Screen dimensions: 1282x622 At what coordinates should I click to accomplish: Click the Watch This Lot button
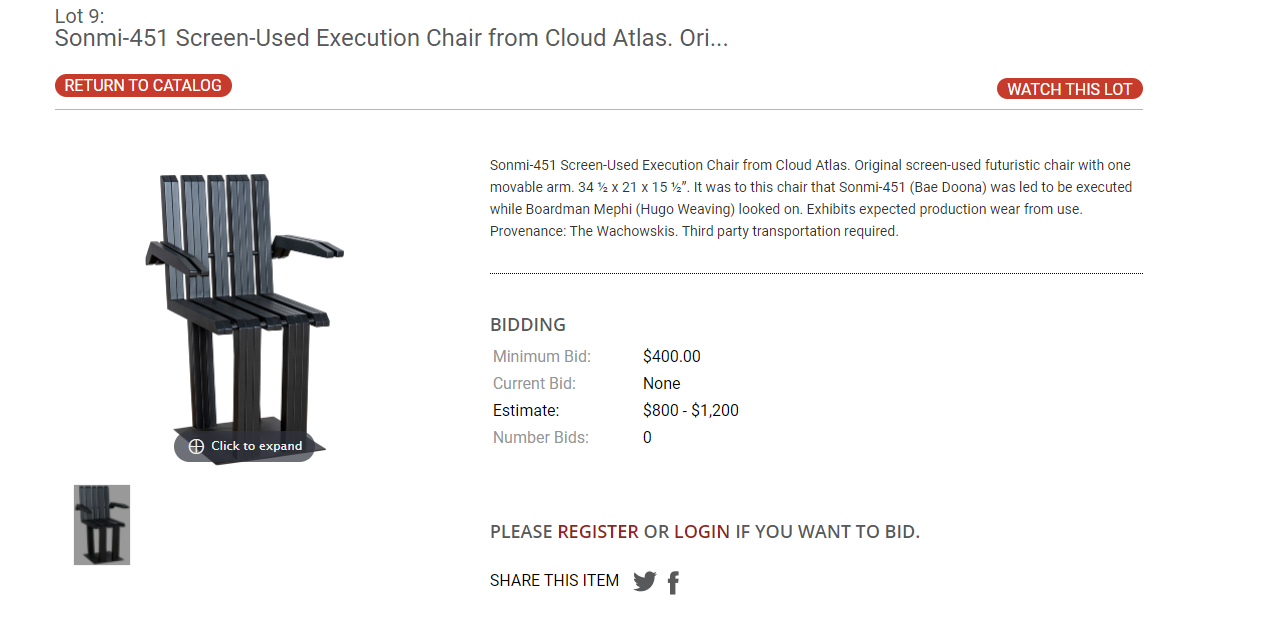tap(1069, 89)
